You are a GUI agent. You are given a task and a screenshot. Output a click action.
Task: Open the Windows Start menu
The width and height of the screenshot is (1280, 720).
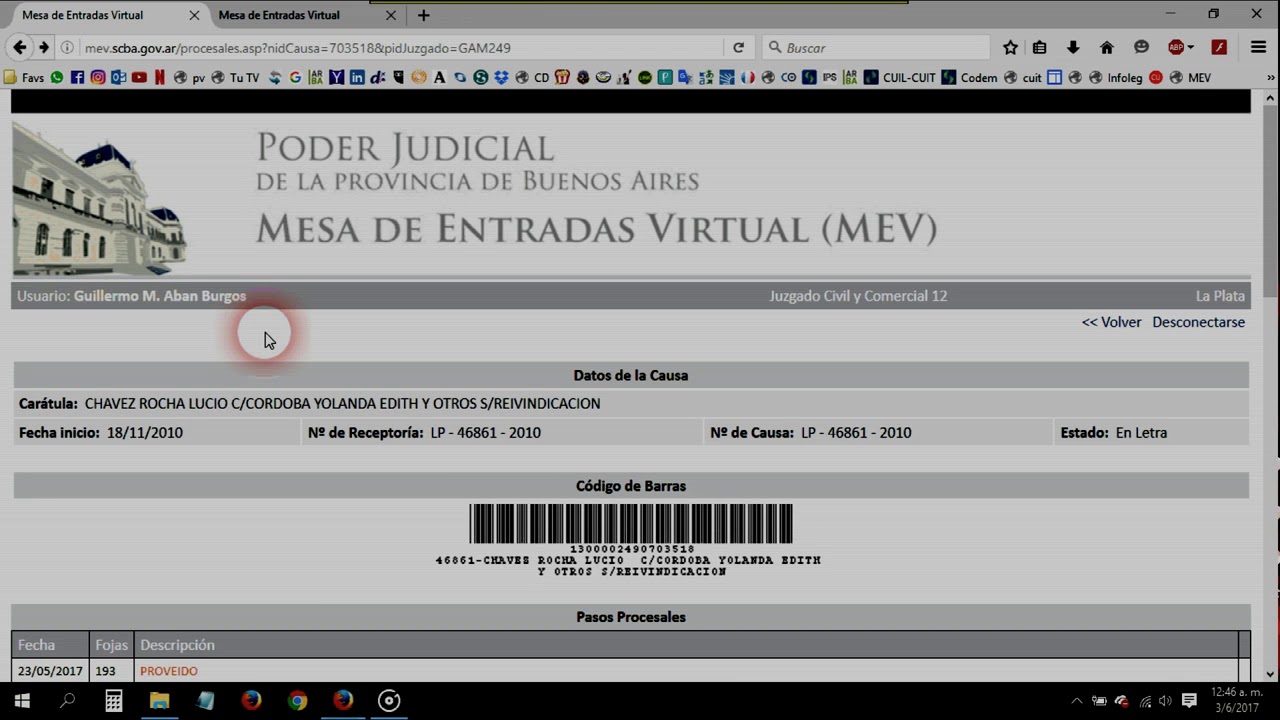tap(22, 701)
